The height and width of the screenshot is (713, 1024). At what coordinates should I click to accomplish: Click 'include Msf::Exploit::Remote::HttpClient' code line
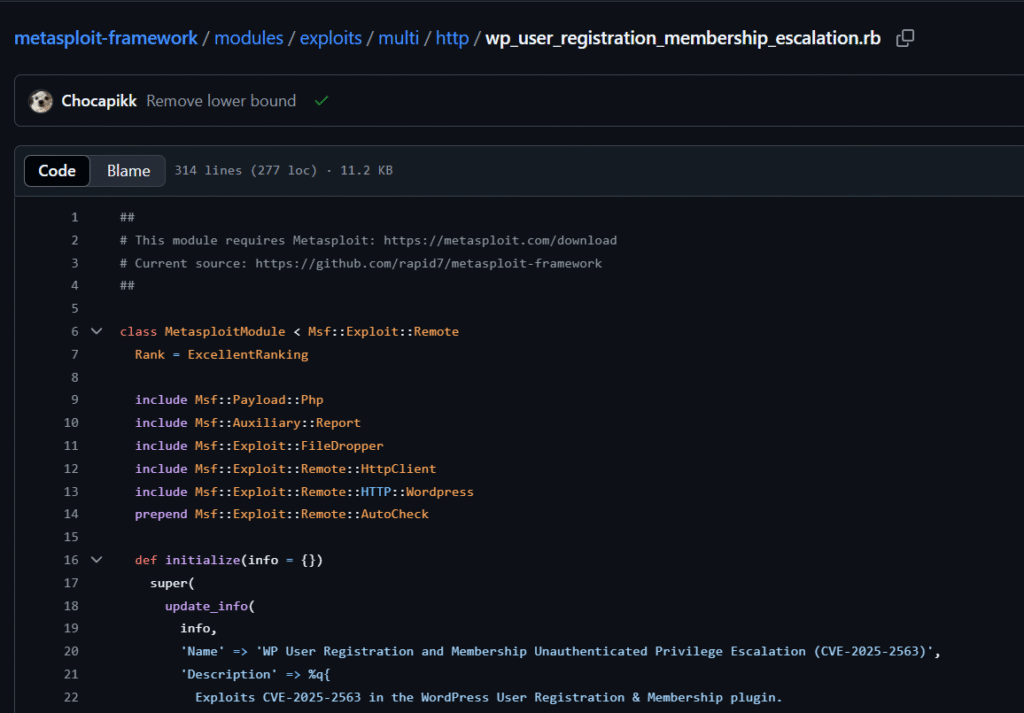[x=285, y=469]
